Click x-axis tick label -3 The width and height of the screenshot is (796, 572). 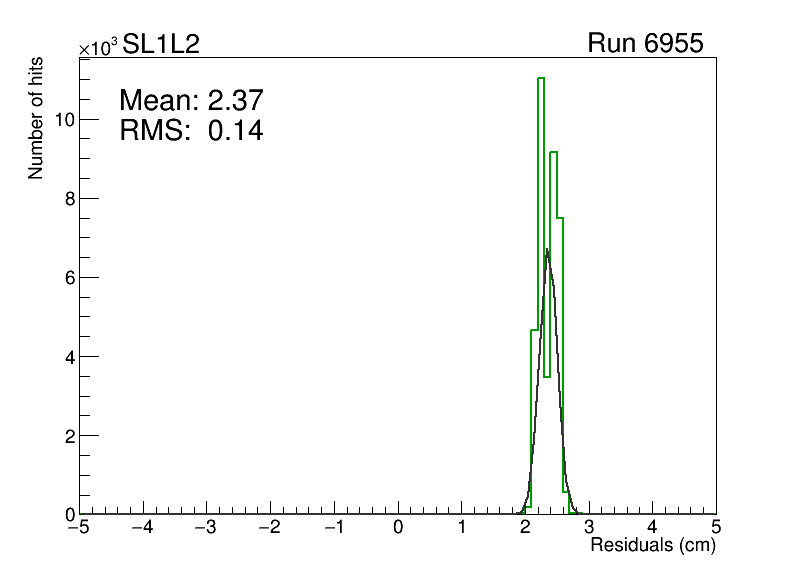205,527
